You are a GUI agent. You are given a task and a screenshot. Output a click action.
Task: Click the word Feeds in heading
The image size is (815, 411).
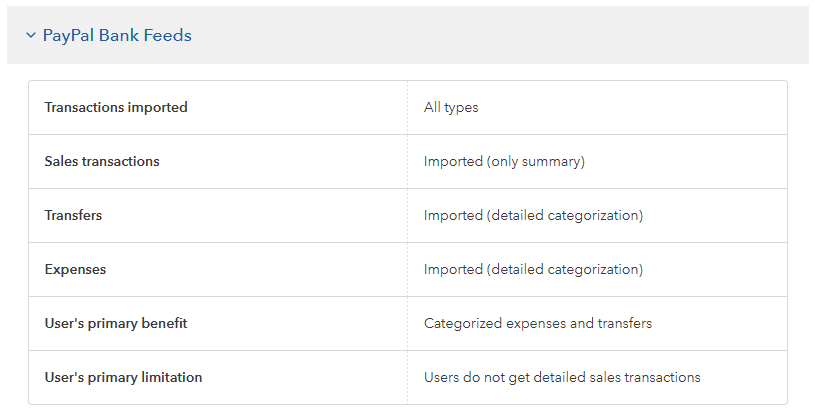click(168, 36)
